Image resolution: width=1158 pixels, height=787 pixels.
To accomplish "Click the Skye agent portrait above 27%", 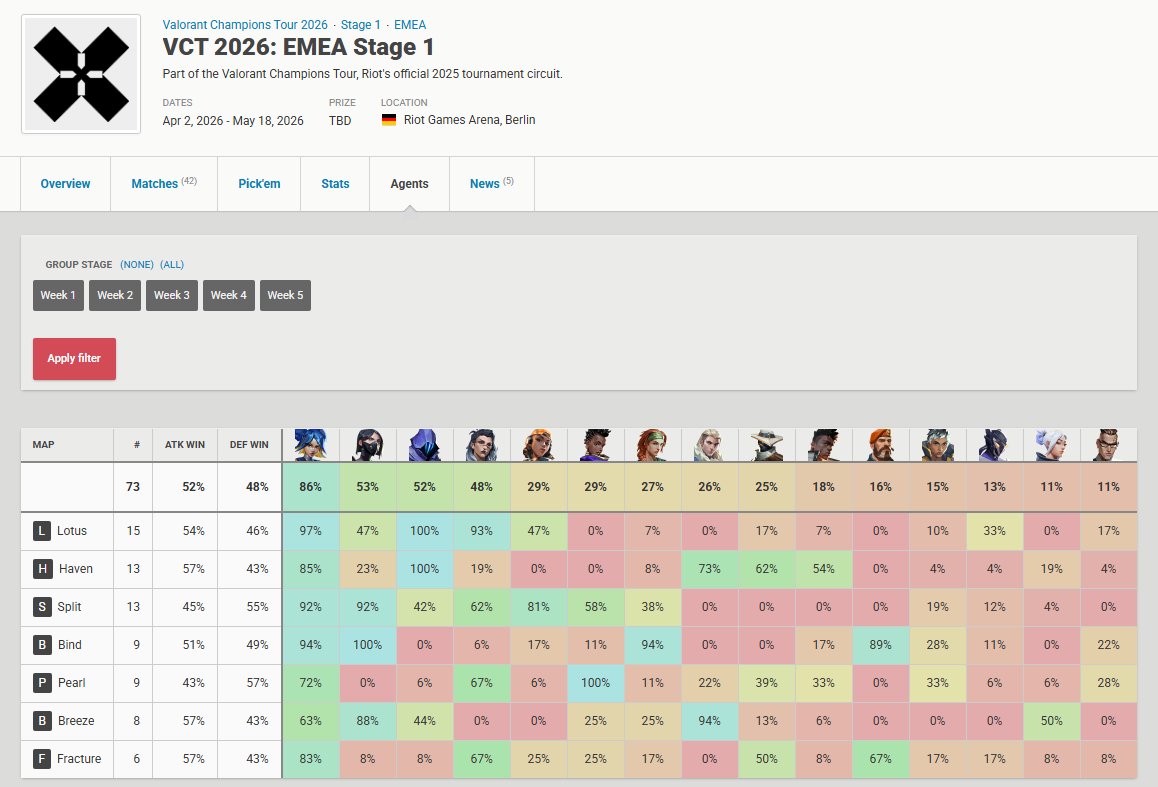I will 652,445.
